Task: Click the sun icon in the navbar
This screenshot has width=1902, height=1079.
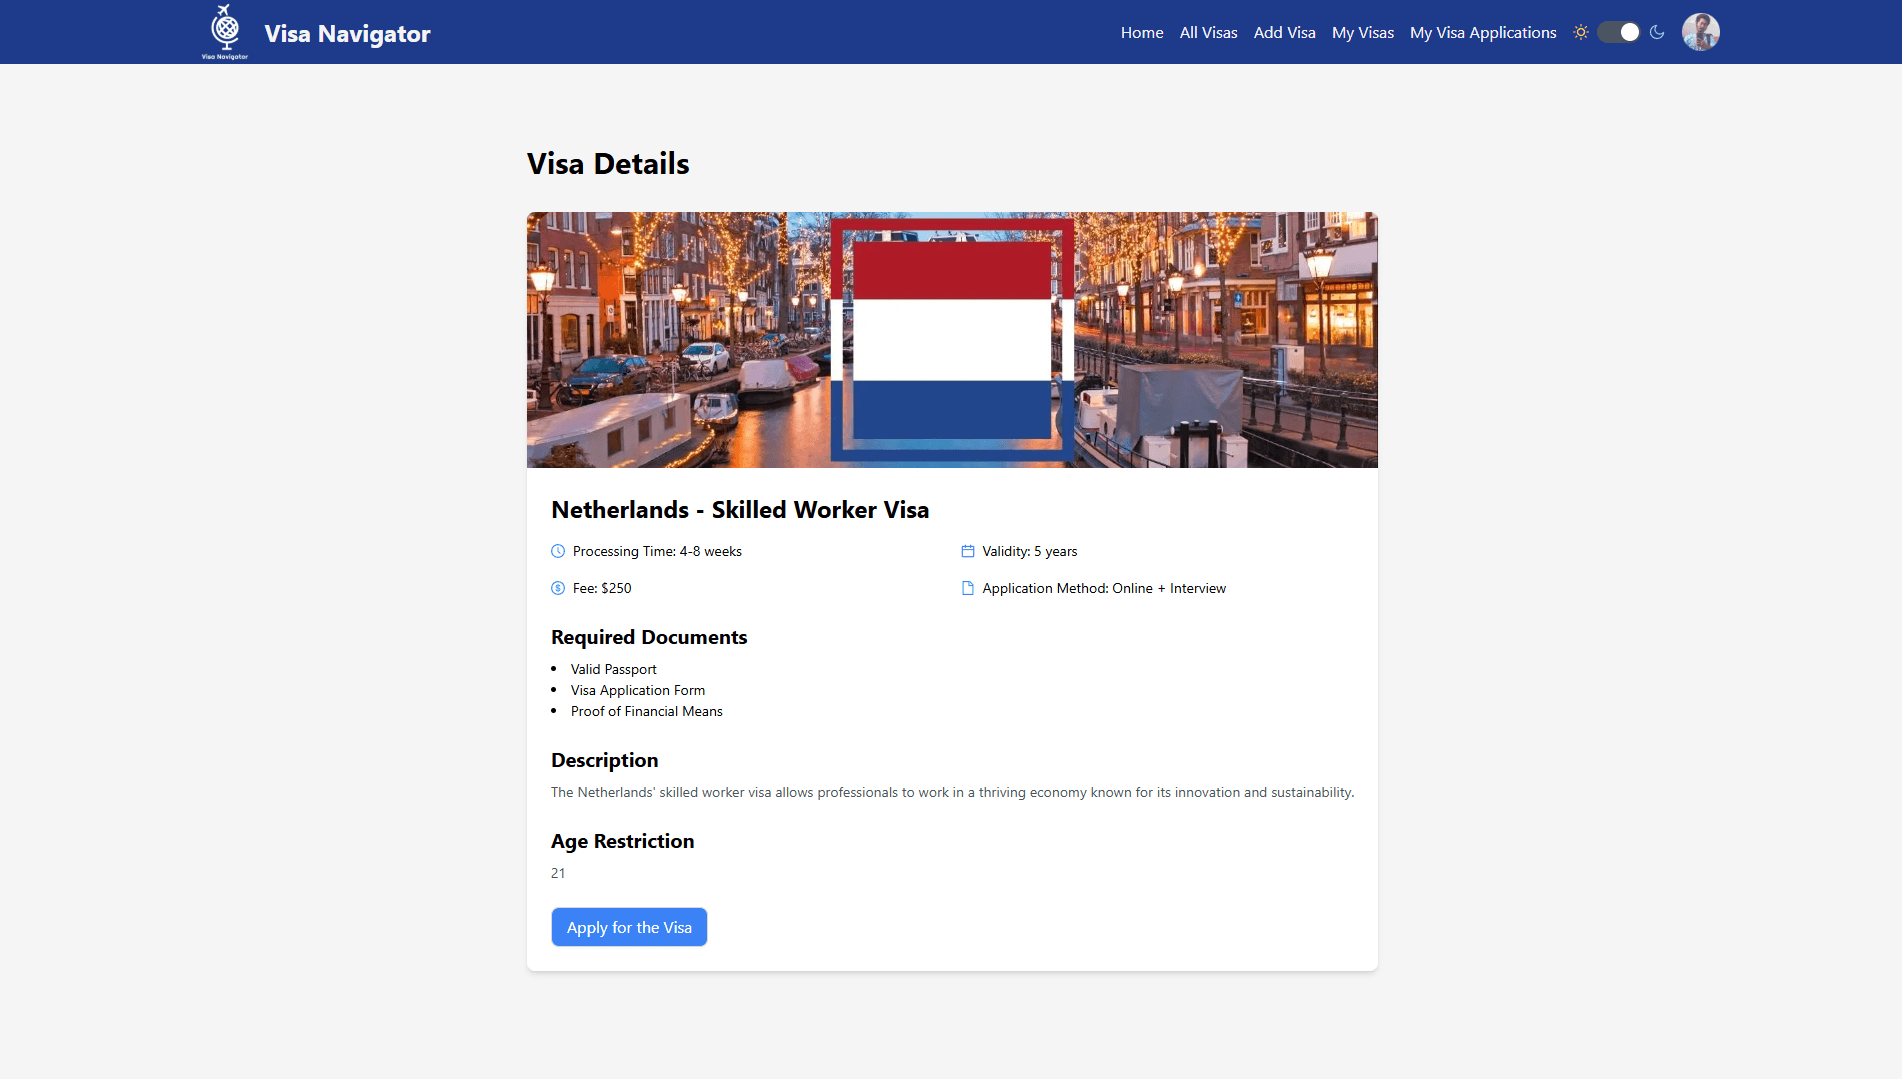Action: click(1581, 32)
